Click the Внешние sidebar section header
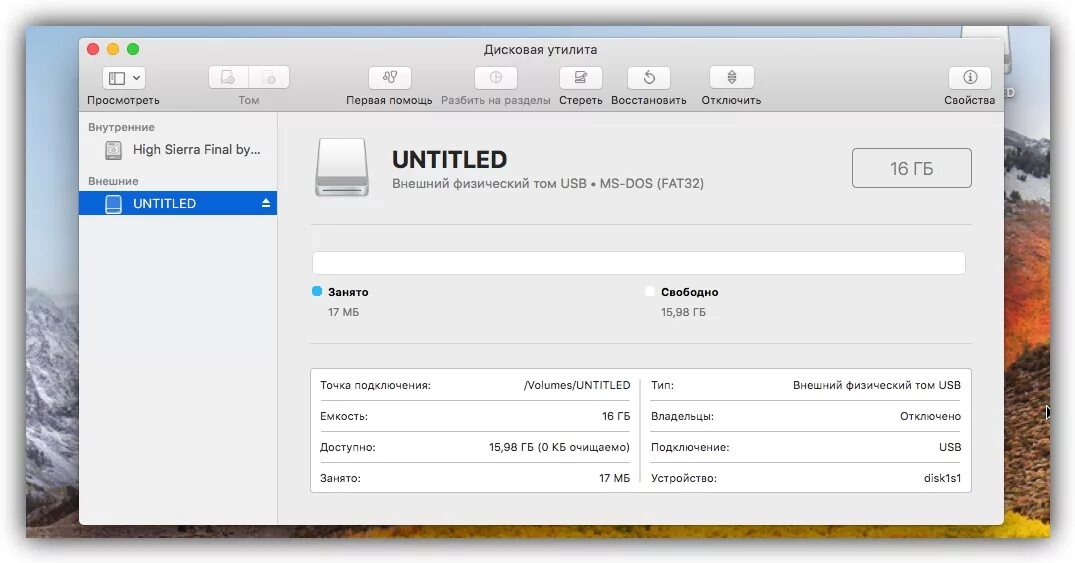The width and height of the screenshot is (1075, 563). pyautogui.click(x=113, y=181)
